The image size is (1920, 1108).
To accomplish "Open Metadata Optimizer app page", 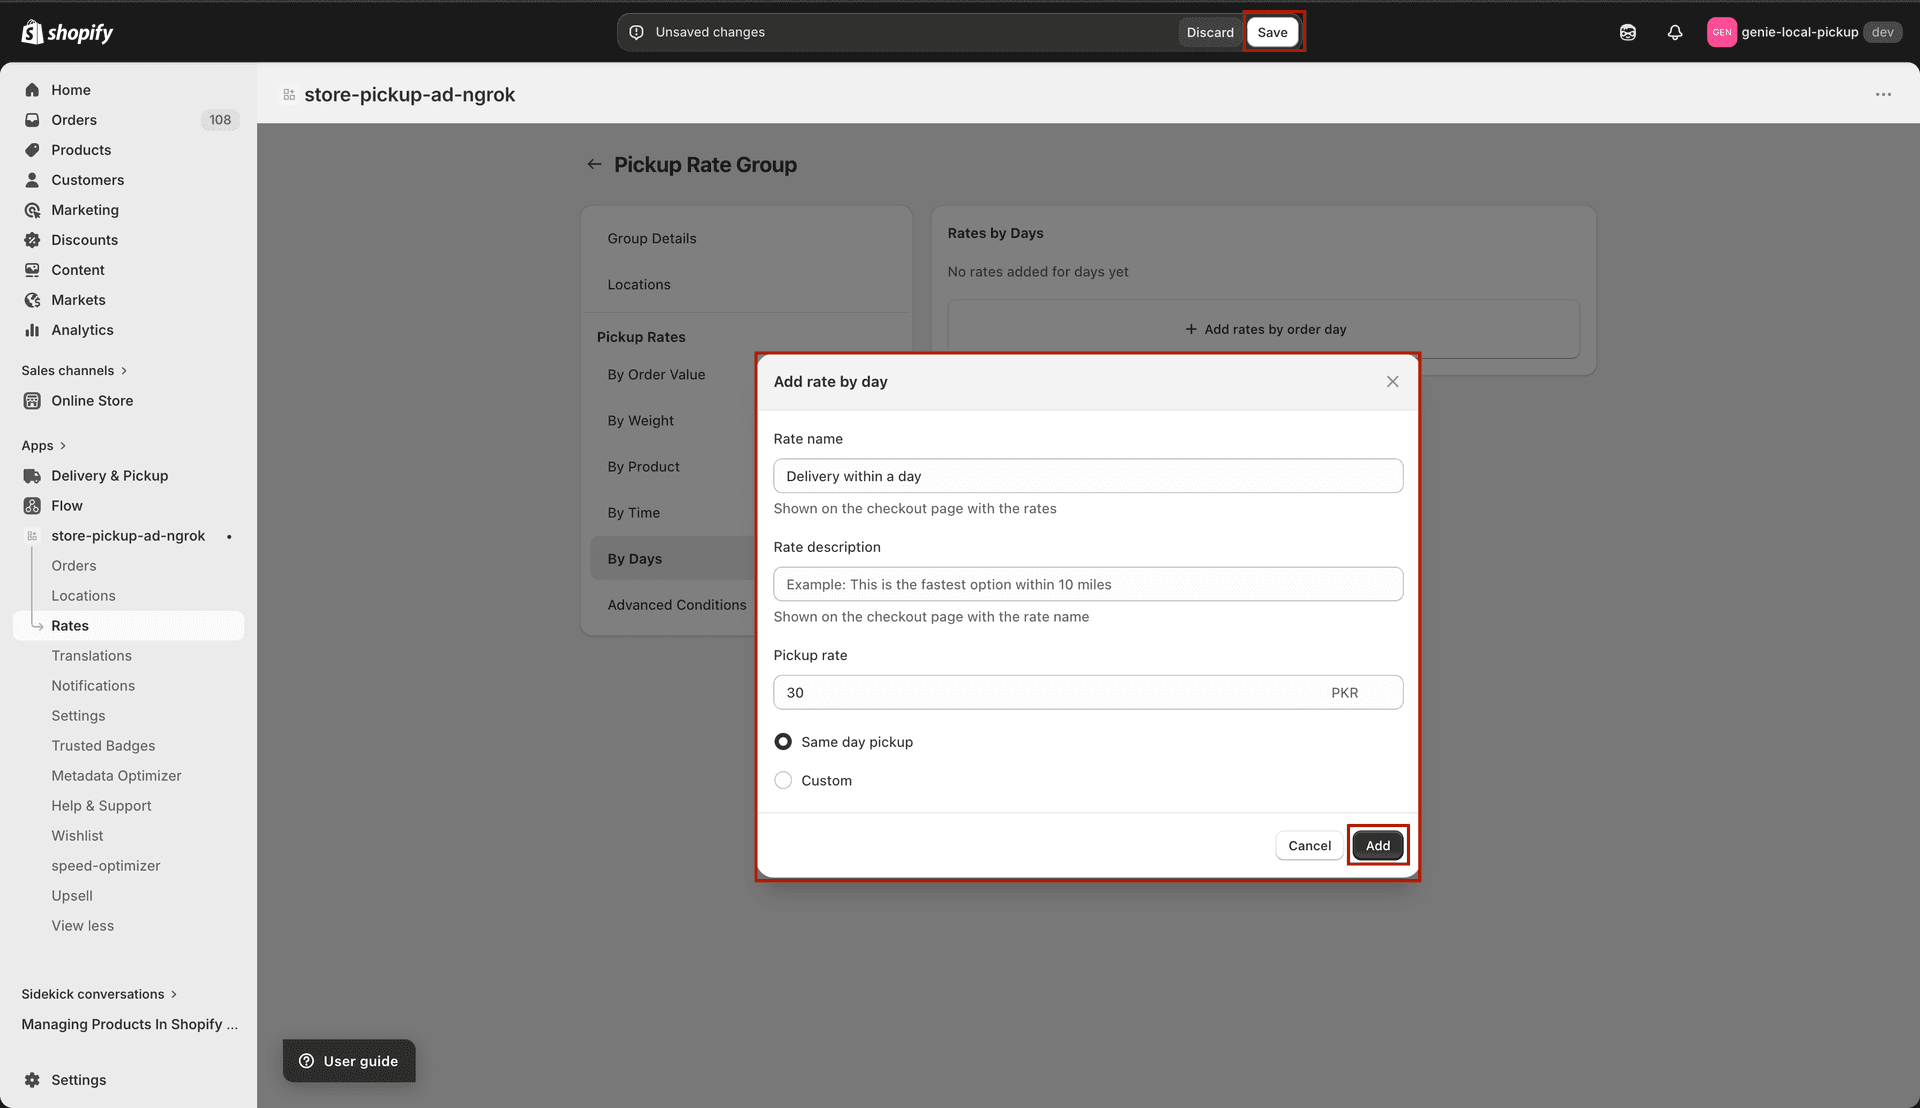I will 116,776.
